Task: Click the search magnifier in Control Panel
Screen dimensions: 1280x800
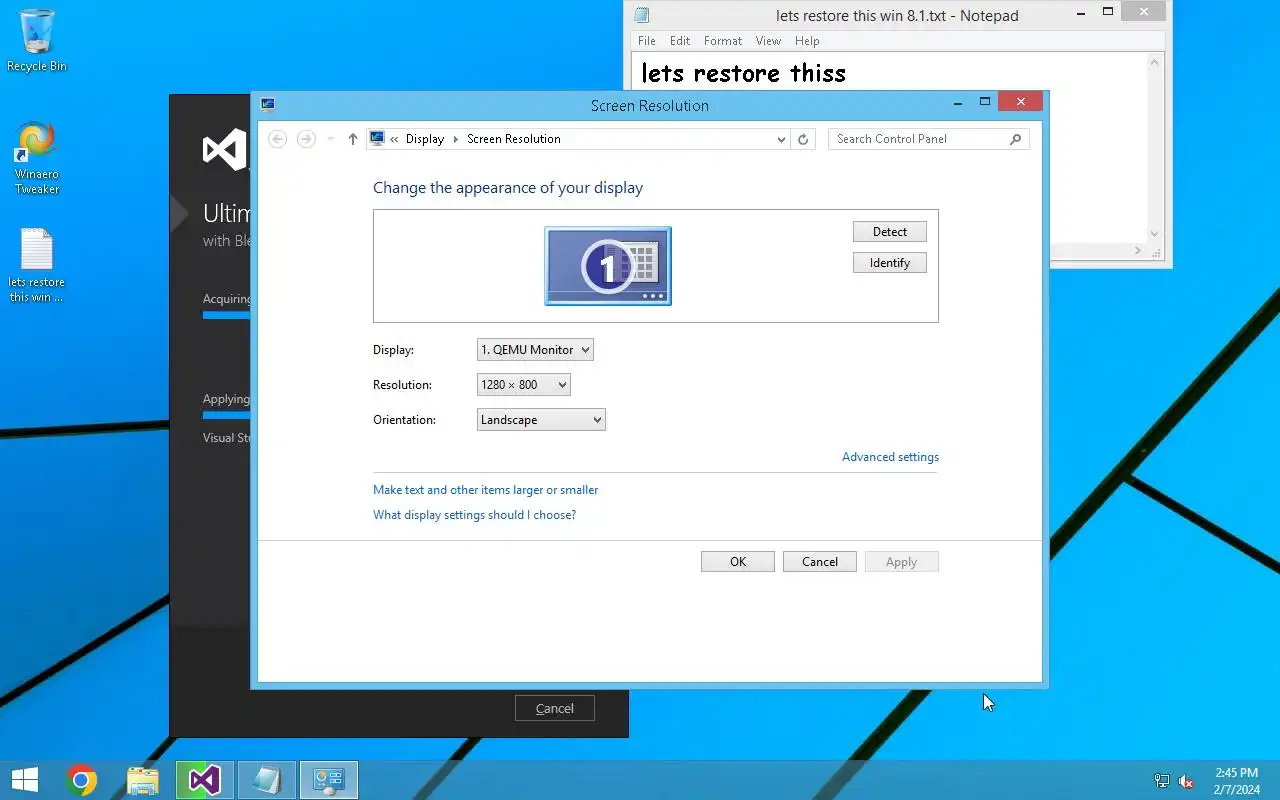Action: click(x=1015, y=139)
